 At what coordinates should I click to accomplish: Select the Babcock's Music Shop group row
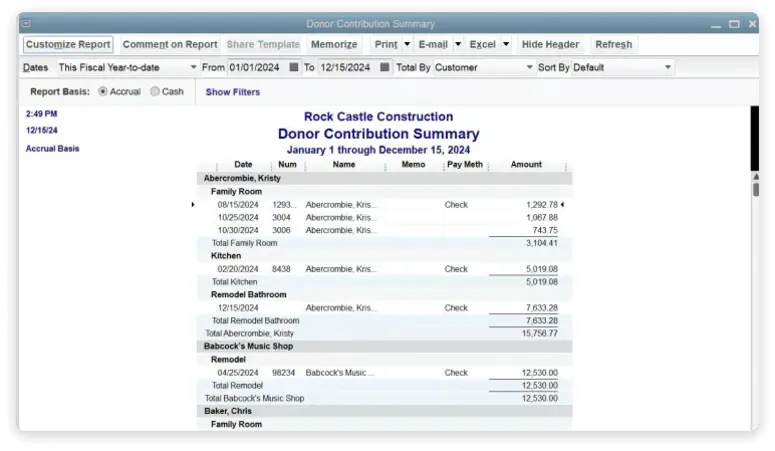click(385, 346)
